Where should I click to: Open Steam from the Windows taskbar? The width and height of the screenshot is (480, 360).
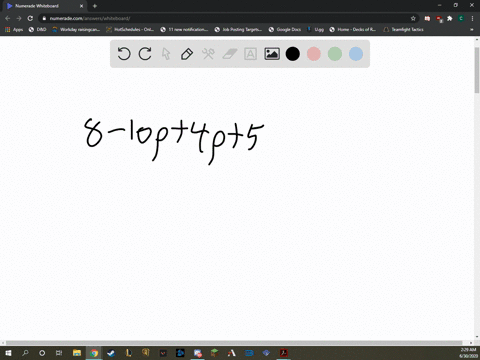111,353
